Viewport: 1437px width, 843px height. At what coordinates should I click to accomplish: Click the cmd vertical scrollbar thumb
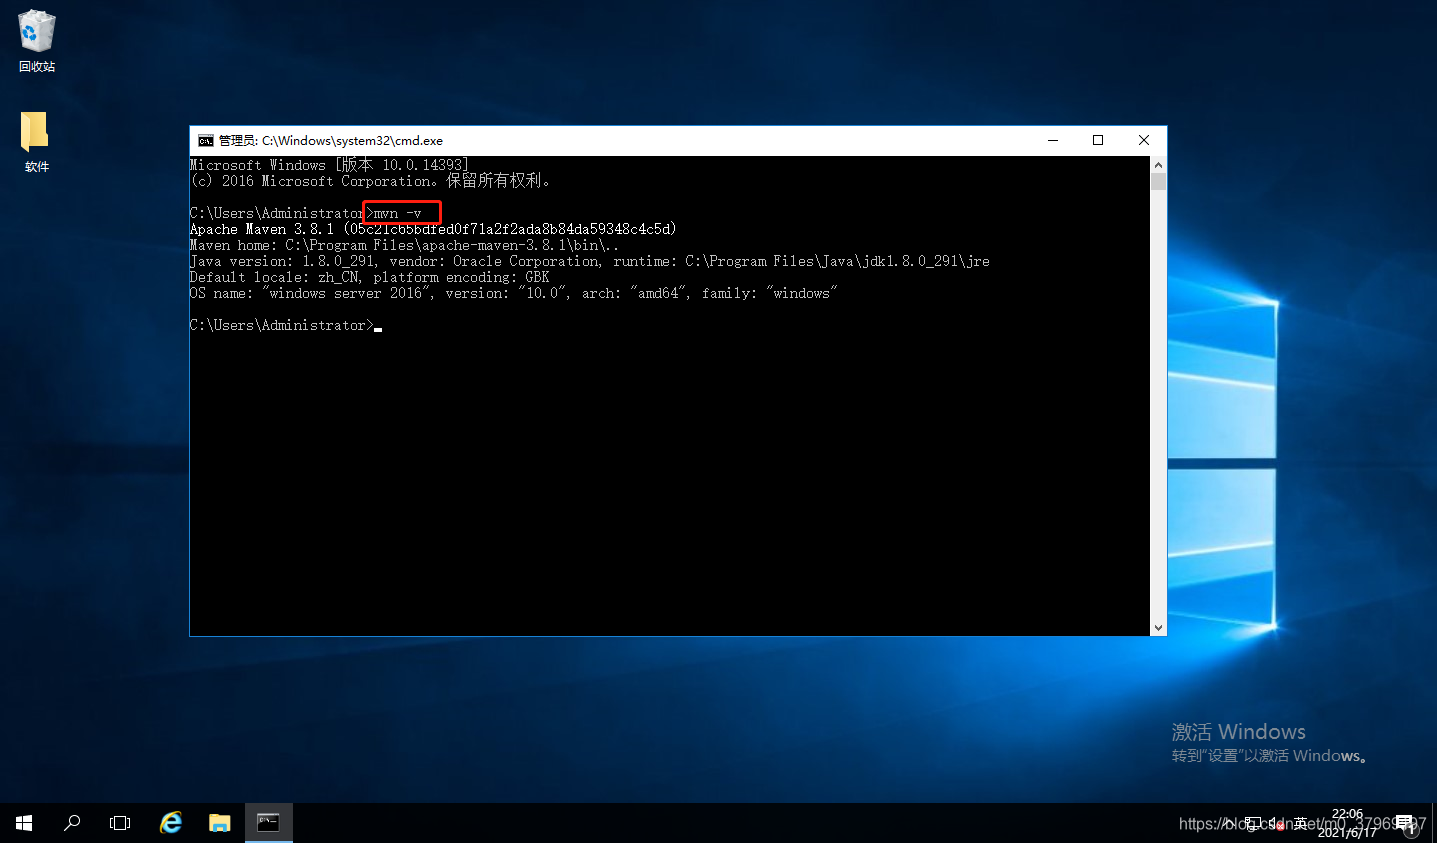(x=1158, y=181)
